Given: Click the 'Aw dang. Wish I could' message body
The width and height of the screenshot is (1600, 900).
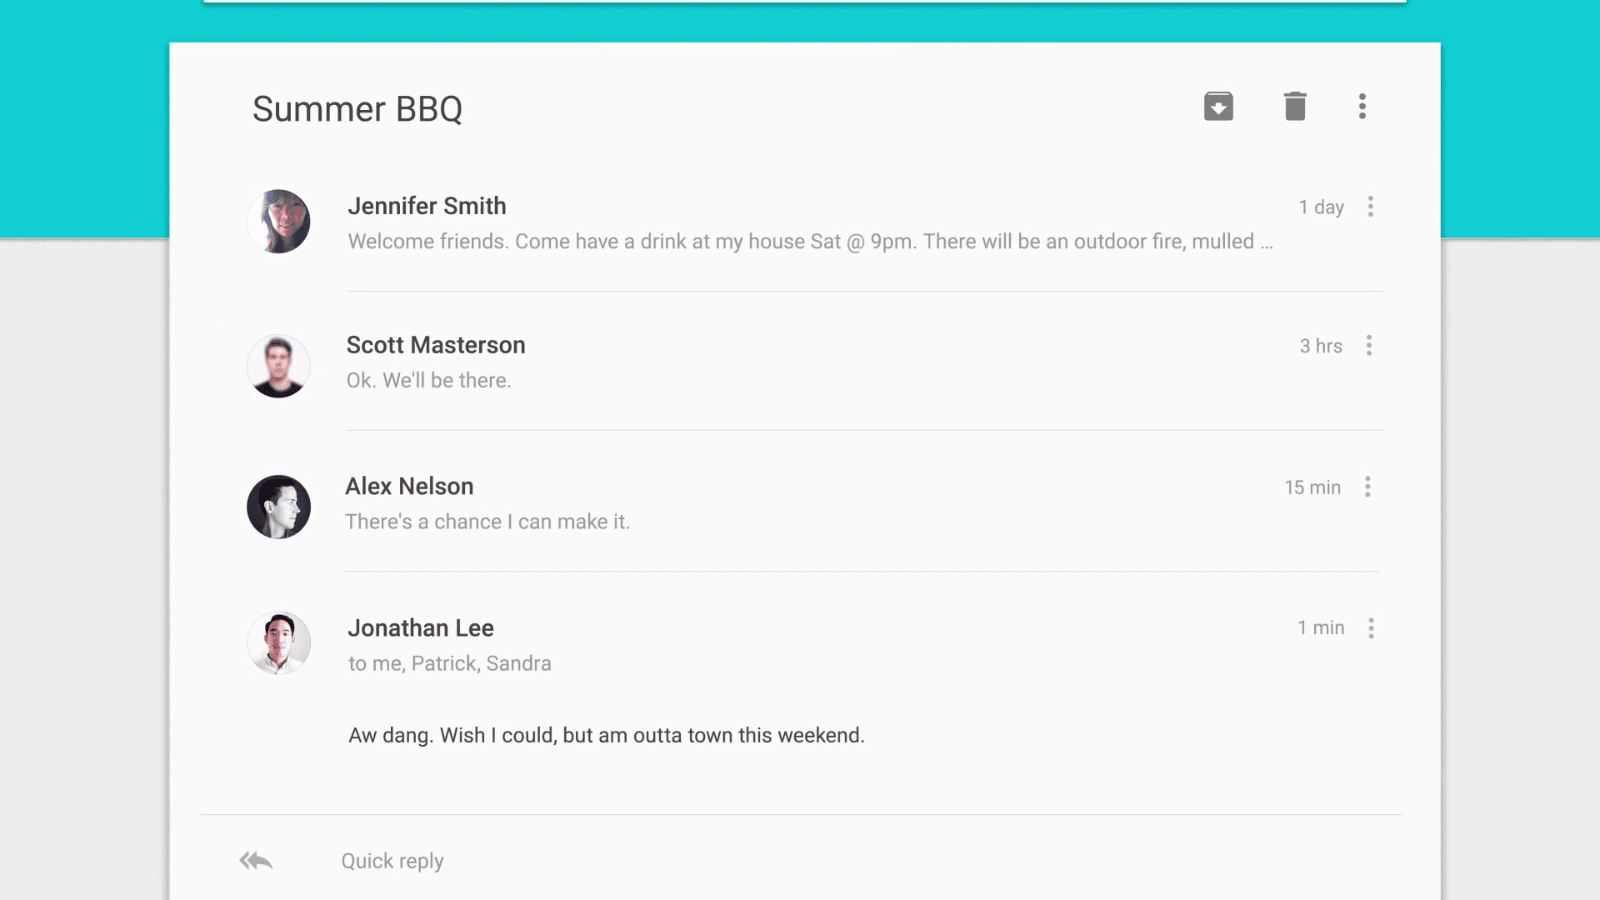Looking at the screenshot, I should point(607,735).
